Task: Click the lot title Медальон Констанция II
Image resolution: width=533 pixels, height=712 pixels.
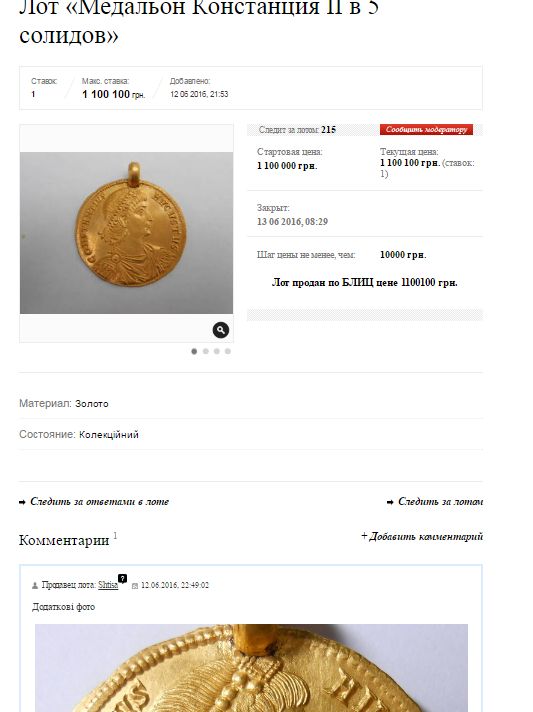Action: click(x=199, y=20)
